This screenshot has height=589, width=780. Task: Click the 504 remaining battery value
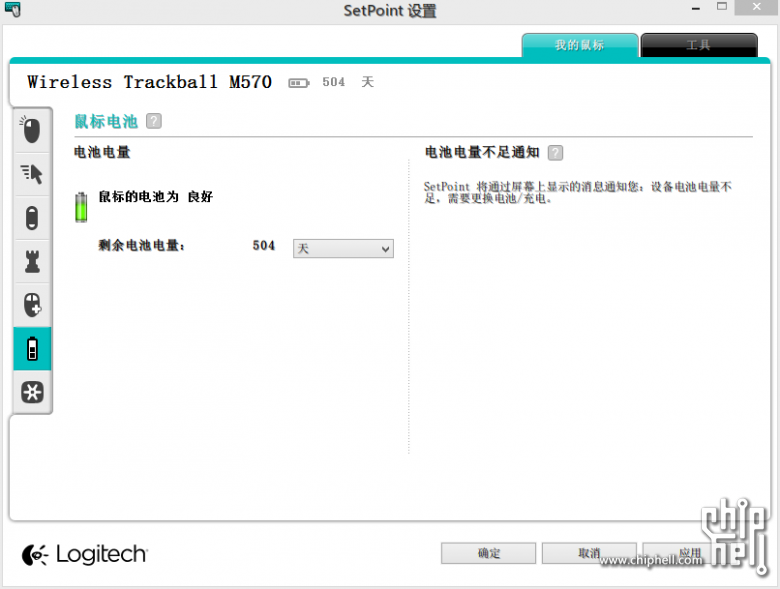click(x=264, y=245)
